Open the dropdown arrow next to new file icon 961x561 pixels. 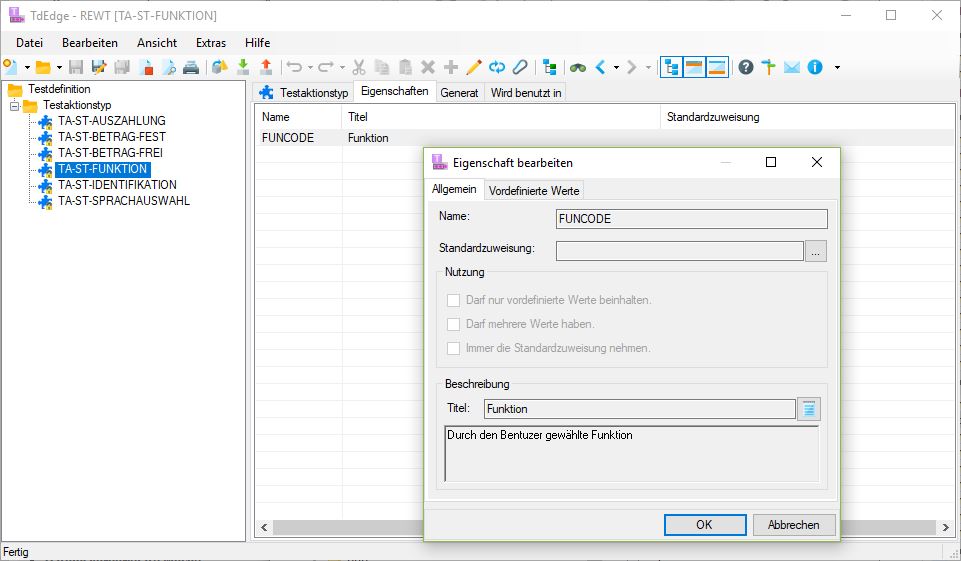[x=27, y=68]
